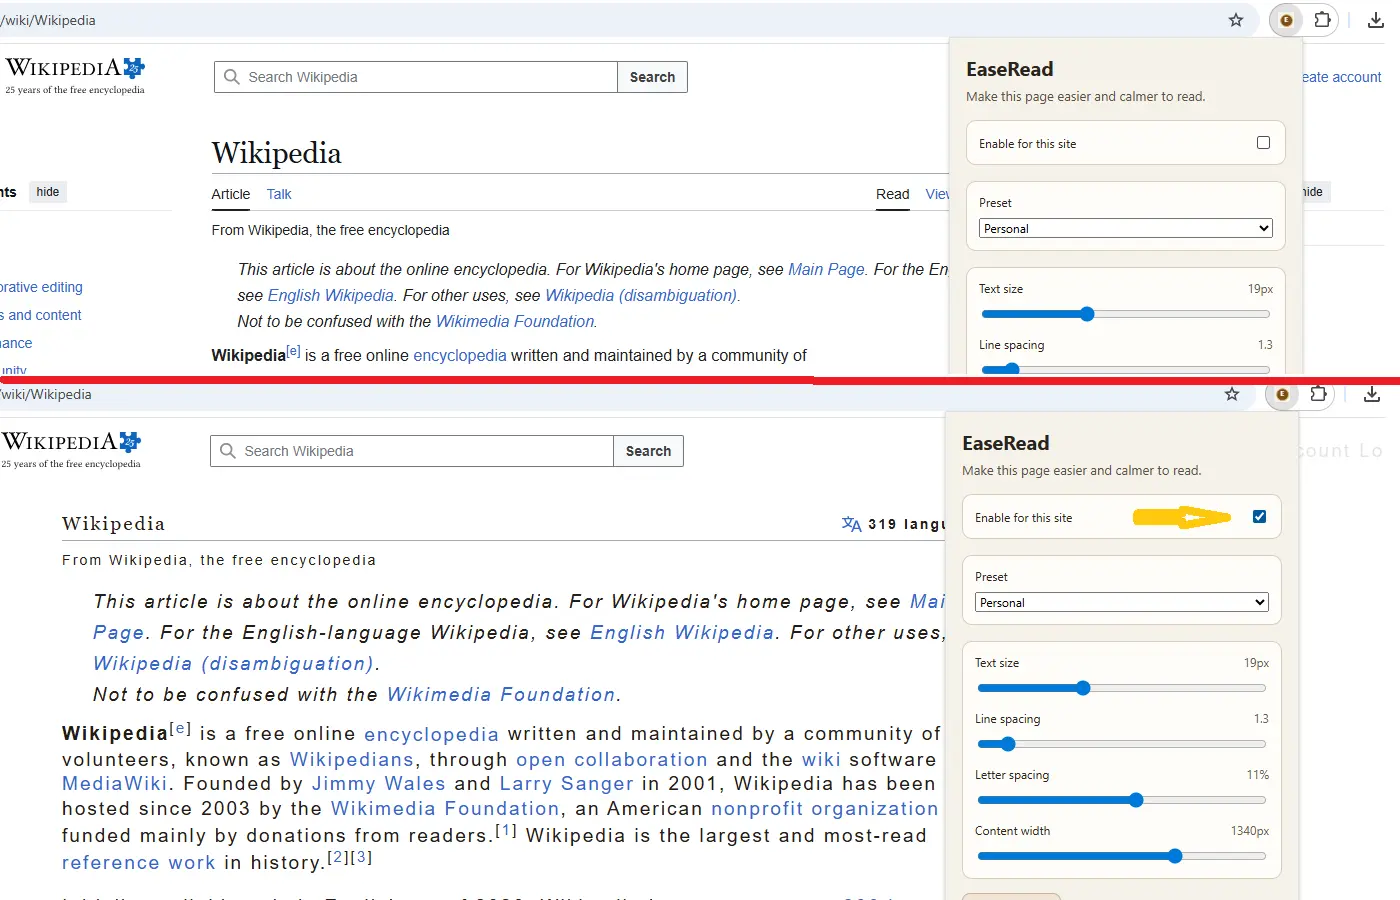Open the EaseRead extension icon in toolbar
This screenshot has width=1400, height=900.
(x=1285, y=20)
